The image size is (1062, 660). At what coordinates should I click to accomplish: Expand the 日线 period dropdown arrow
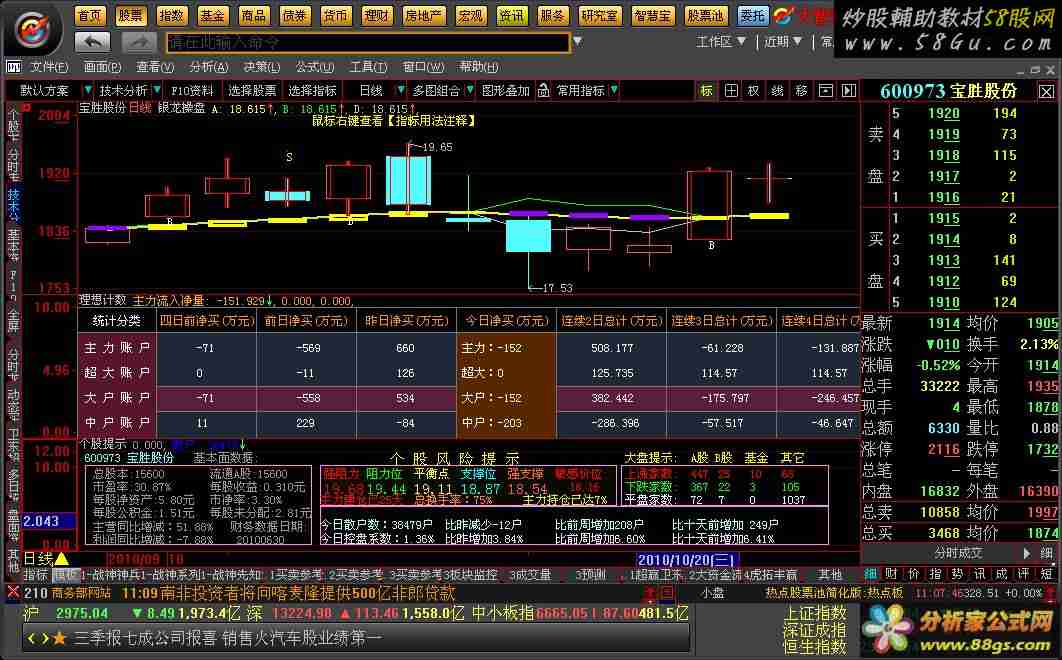point(400,89)
